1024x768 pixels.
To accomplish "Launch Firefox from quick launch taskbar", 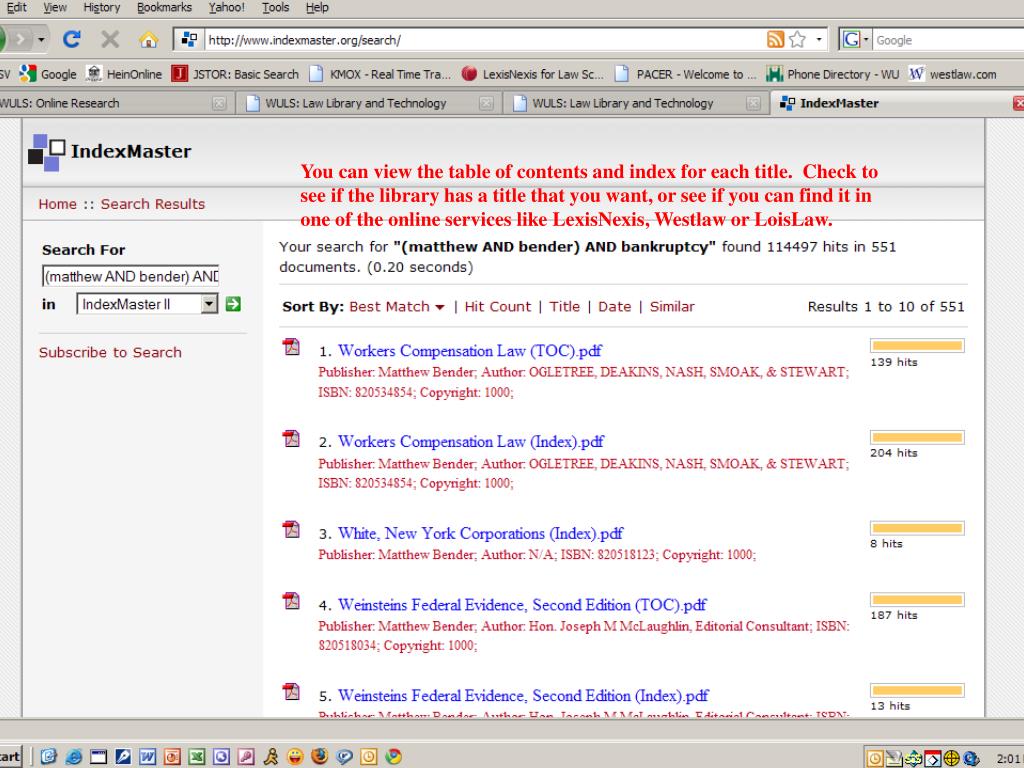I will click(320, 756).
